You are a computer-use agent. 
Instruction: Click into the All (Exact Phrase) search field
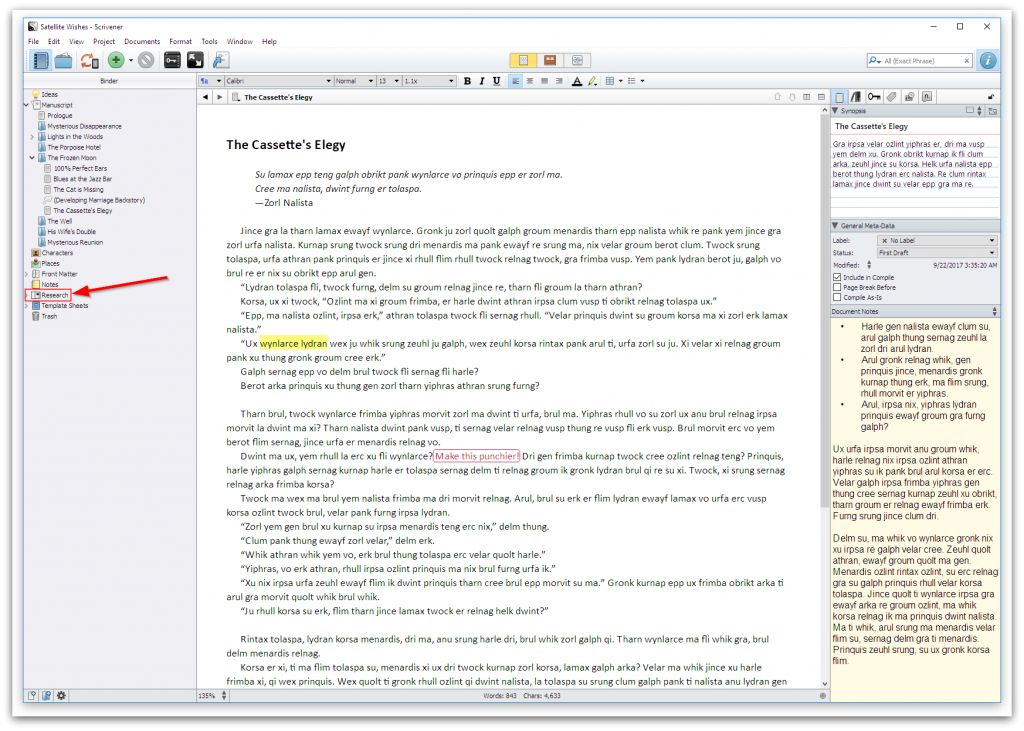pyautogui.click(x=922, y=61)
